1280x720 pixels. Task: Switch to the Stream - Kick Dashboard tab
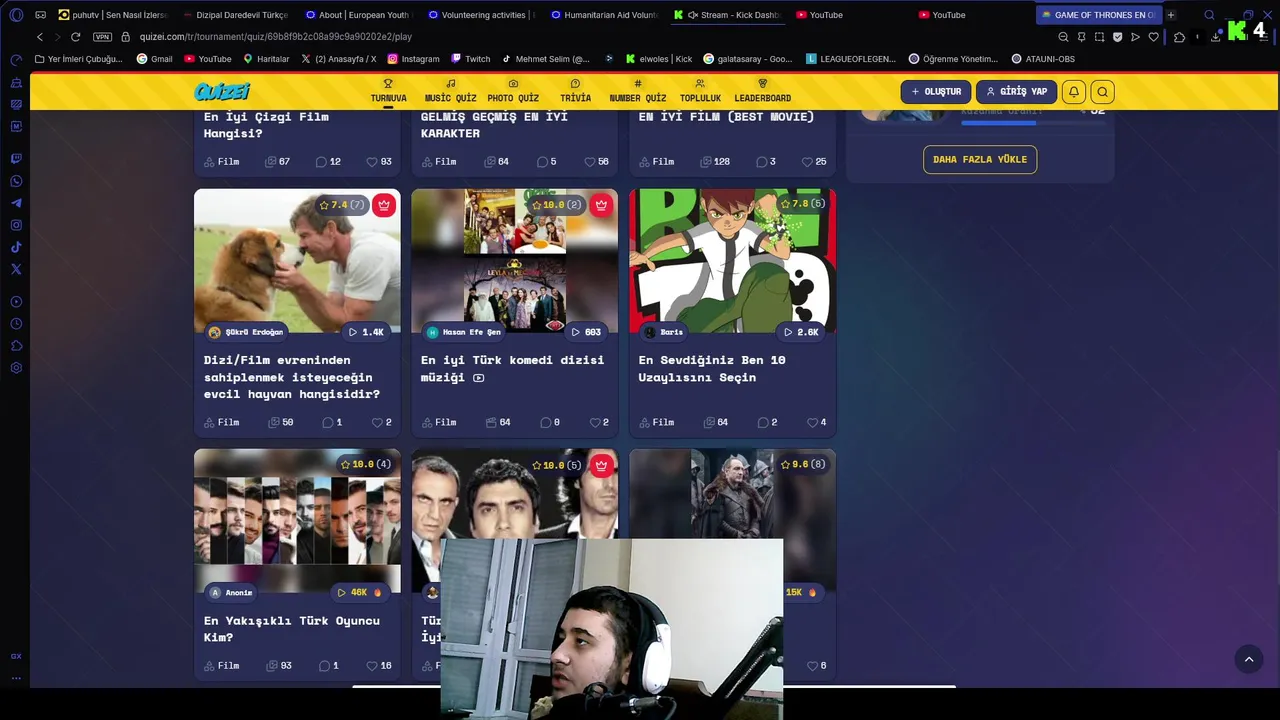point(726,15)
